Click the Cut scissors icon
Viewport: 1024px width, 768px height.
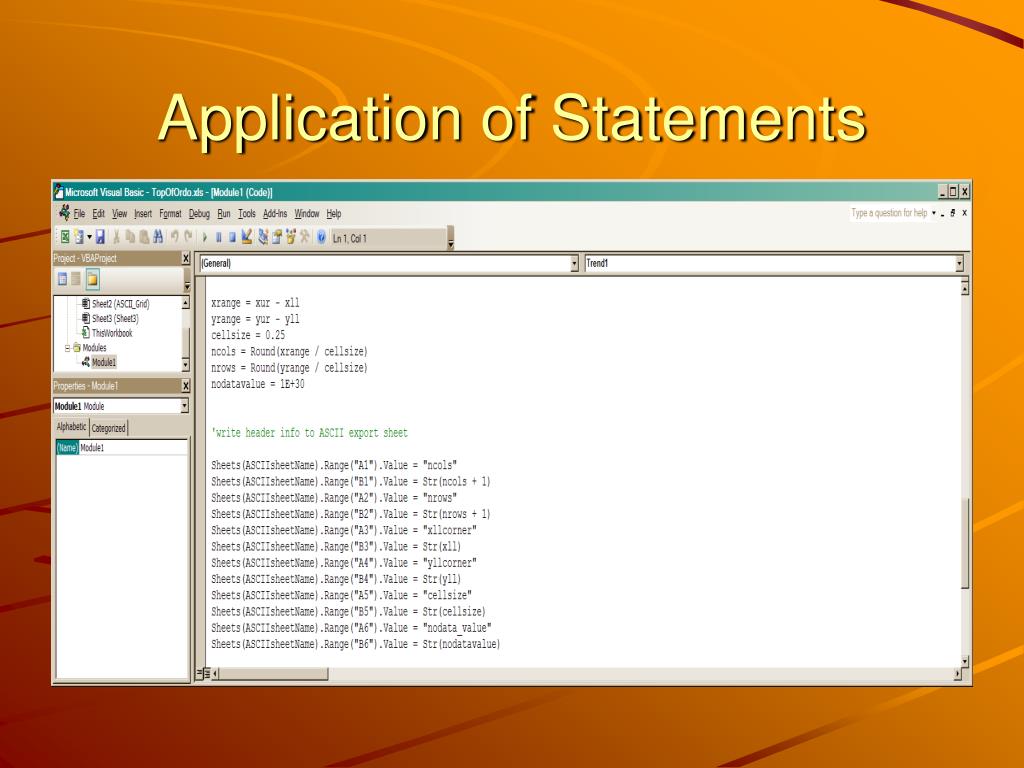pyautogui.click(x=116, y=237)
